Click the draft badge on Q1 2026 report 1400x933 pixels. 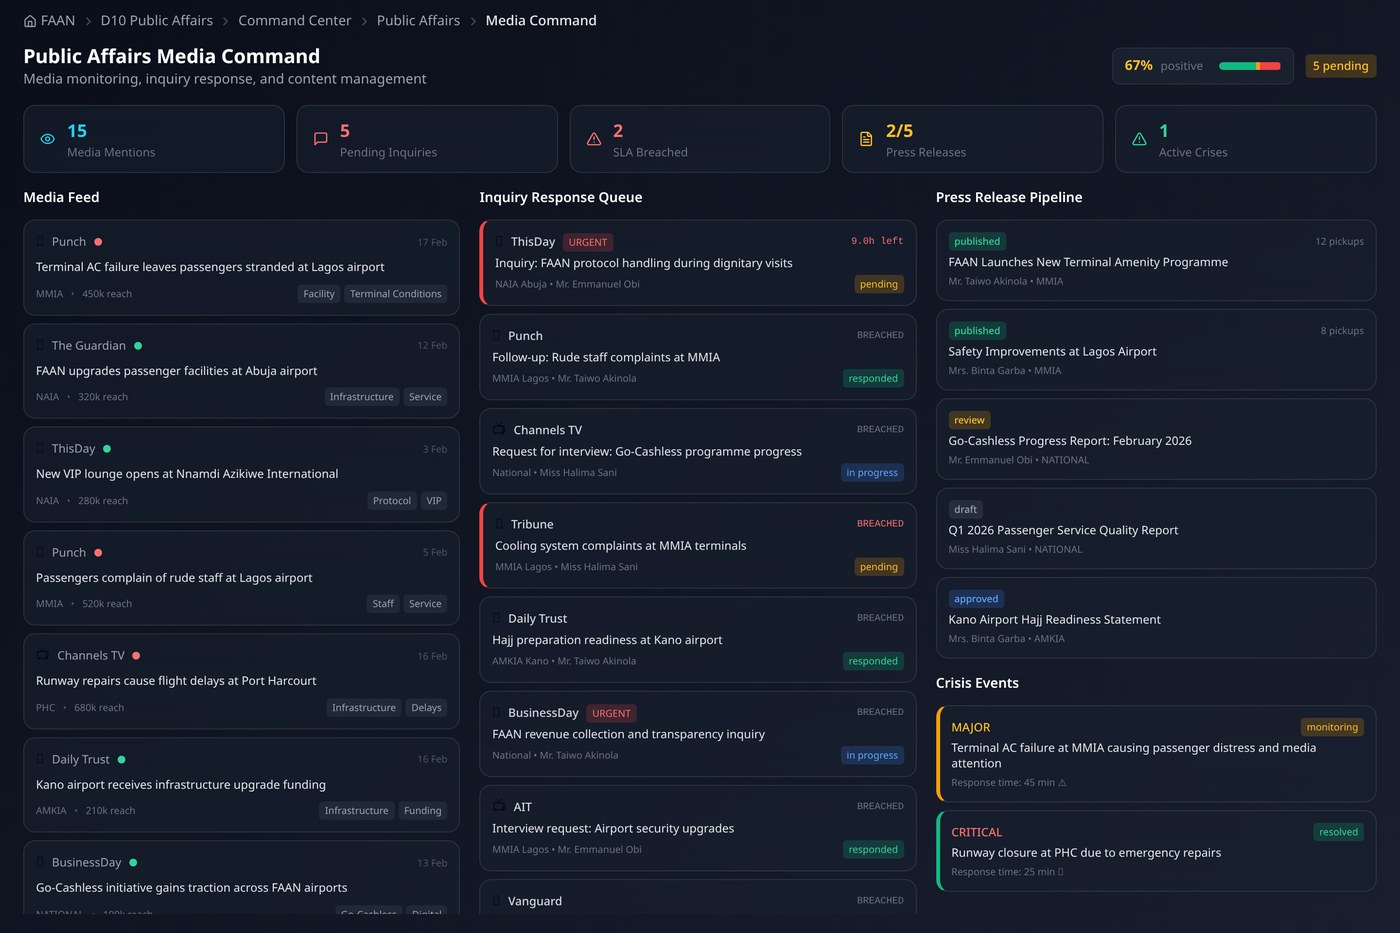pyautogui.click(x=965, y=510)
